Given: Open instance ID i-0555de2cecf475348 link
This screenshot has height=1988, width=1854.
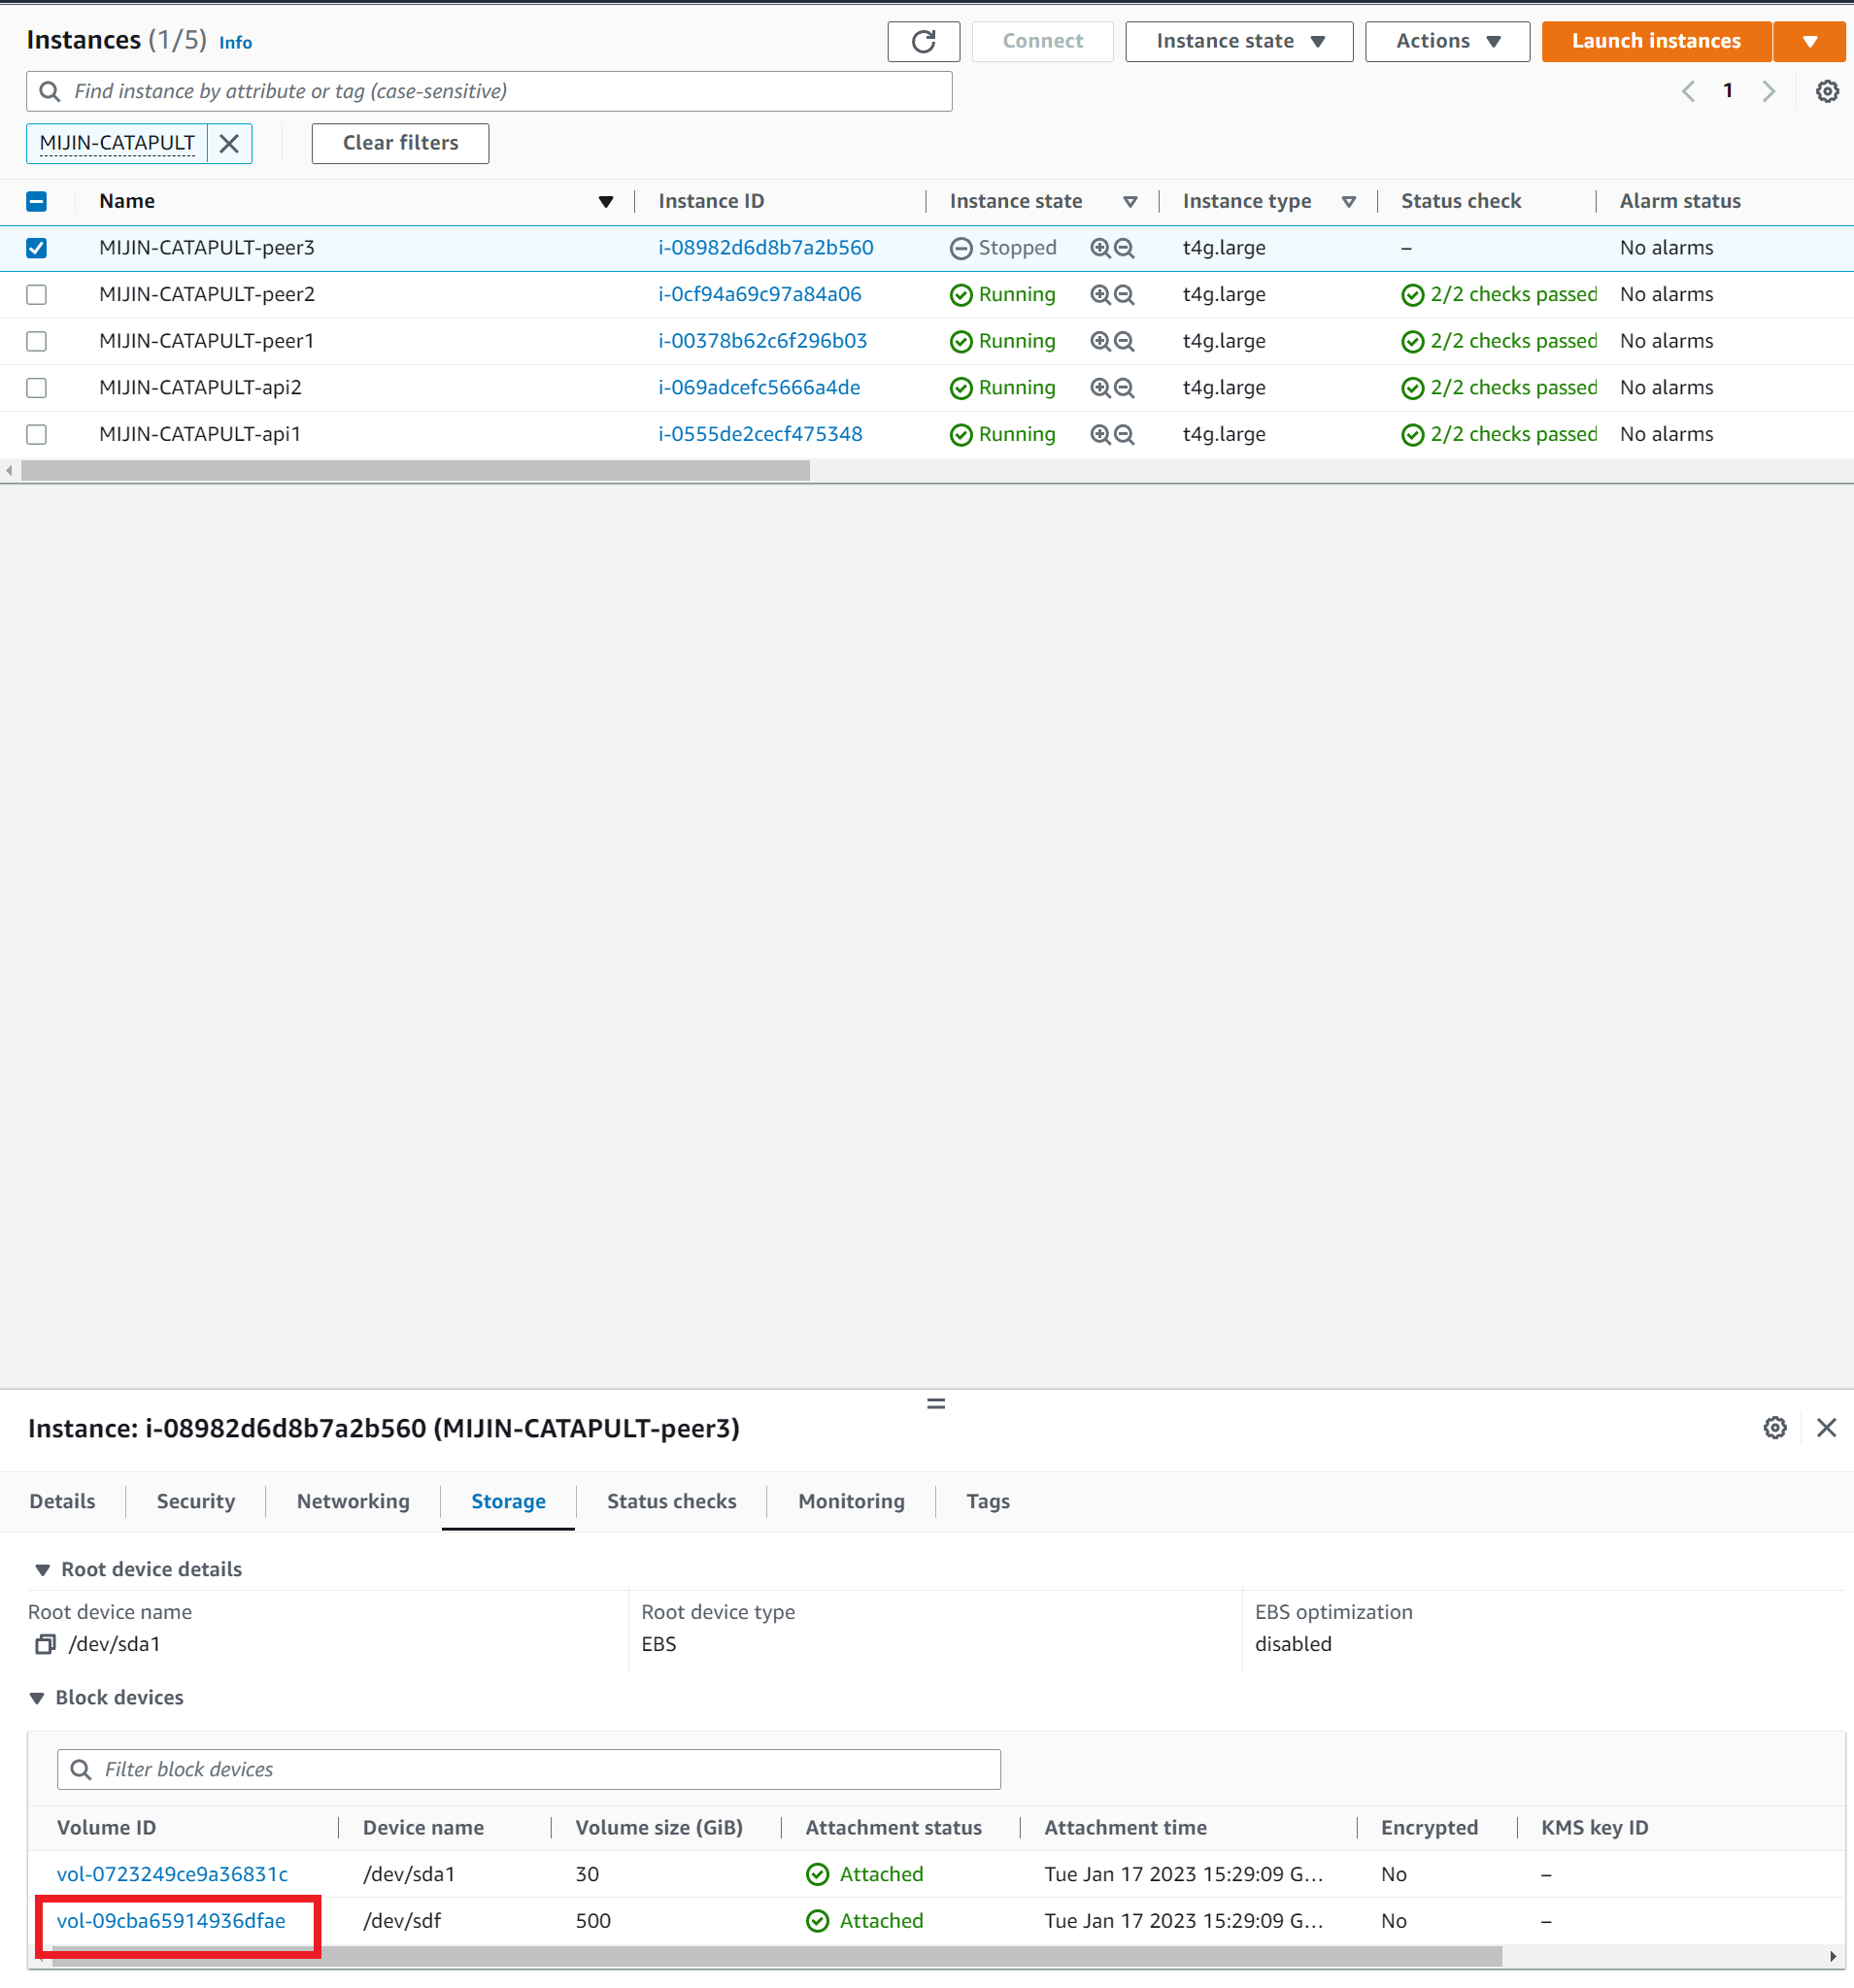Looking at the screenshot, I should [760, 434].
